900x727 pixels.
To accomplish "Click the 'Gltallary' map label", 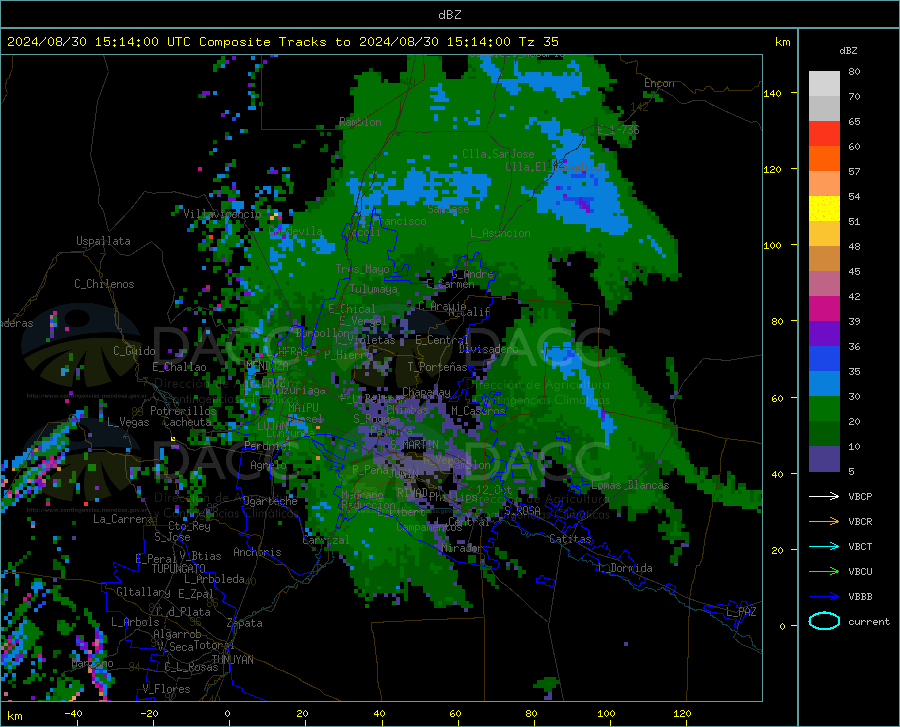I will pos(143,592).
